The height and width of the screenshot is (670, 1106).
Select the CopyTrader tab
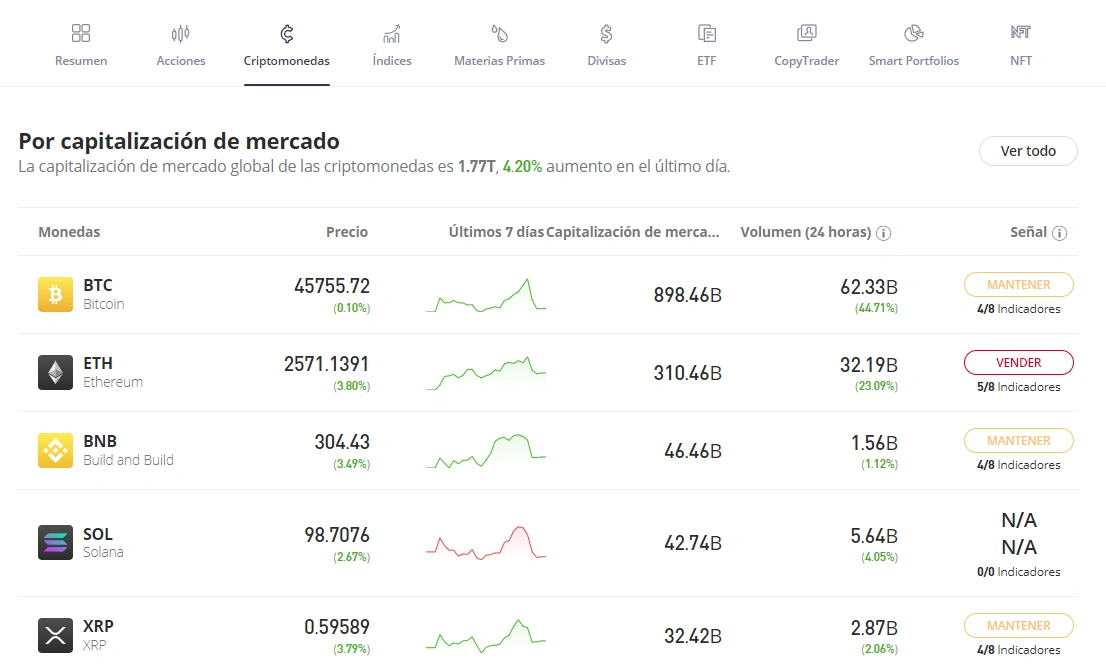pyautogui.click(x=806, y=47)
